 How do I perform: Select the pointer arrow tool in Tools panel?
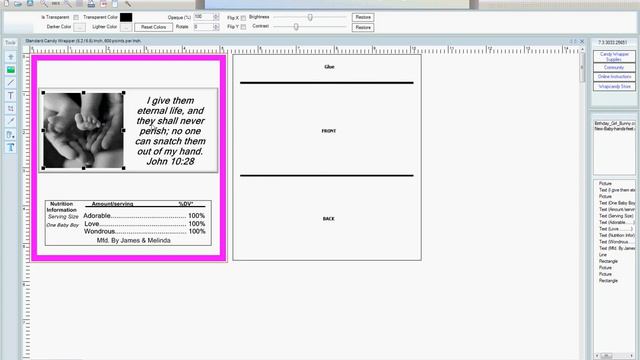11,57
